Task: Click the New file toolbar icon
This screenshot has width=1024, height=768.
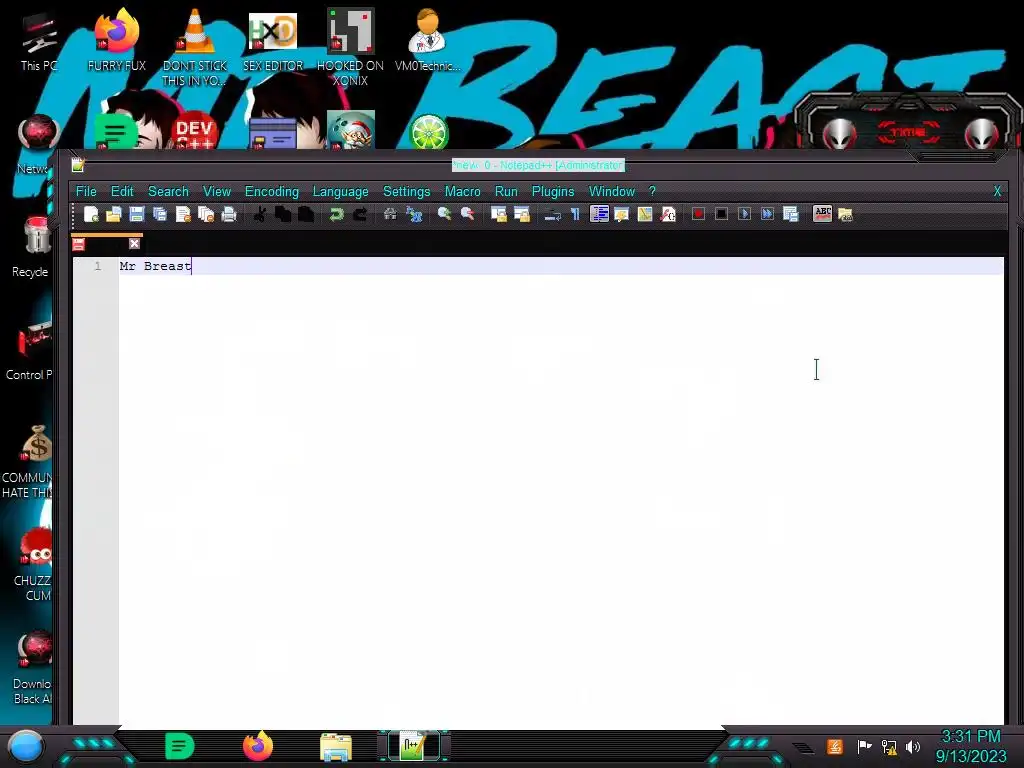Action: (x=91, y=214)
